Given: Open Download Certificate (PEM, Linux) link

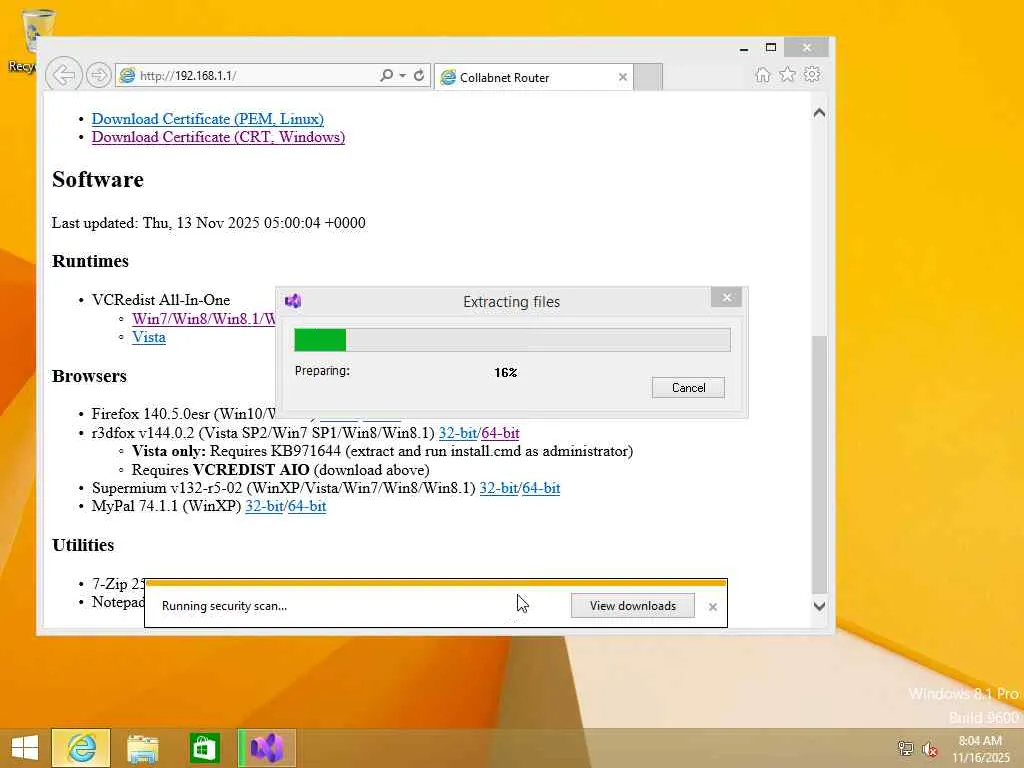Looking at the screenshot, I should tap(208, 119).
